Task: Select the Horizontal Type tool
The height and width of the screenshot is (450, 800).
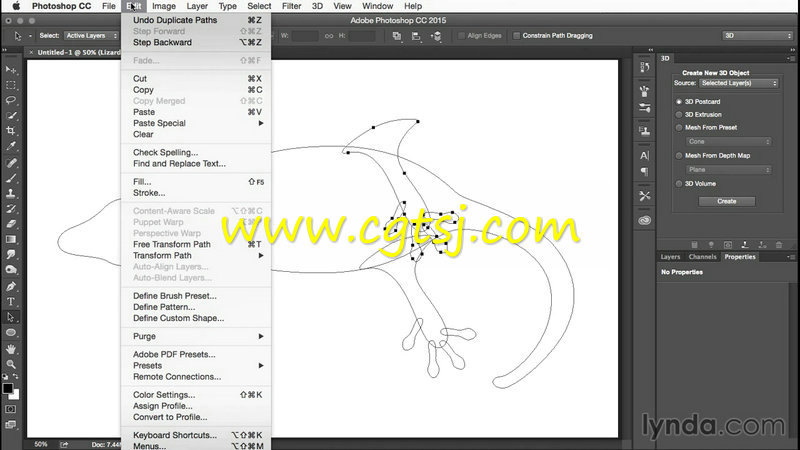Action: click(x=11, y=302)
